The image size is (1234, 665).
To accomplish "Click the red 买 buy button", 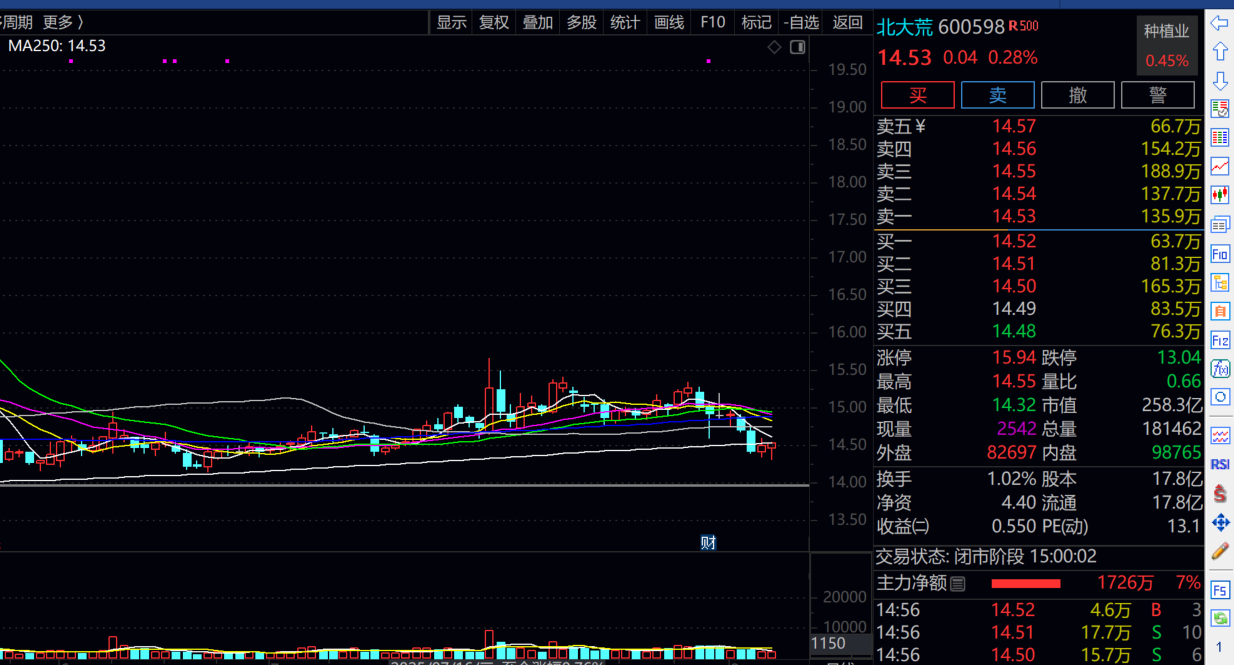I will point(917,95).
